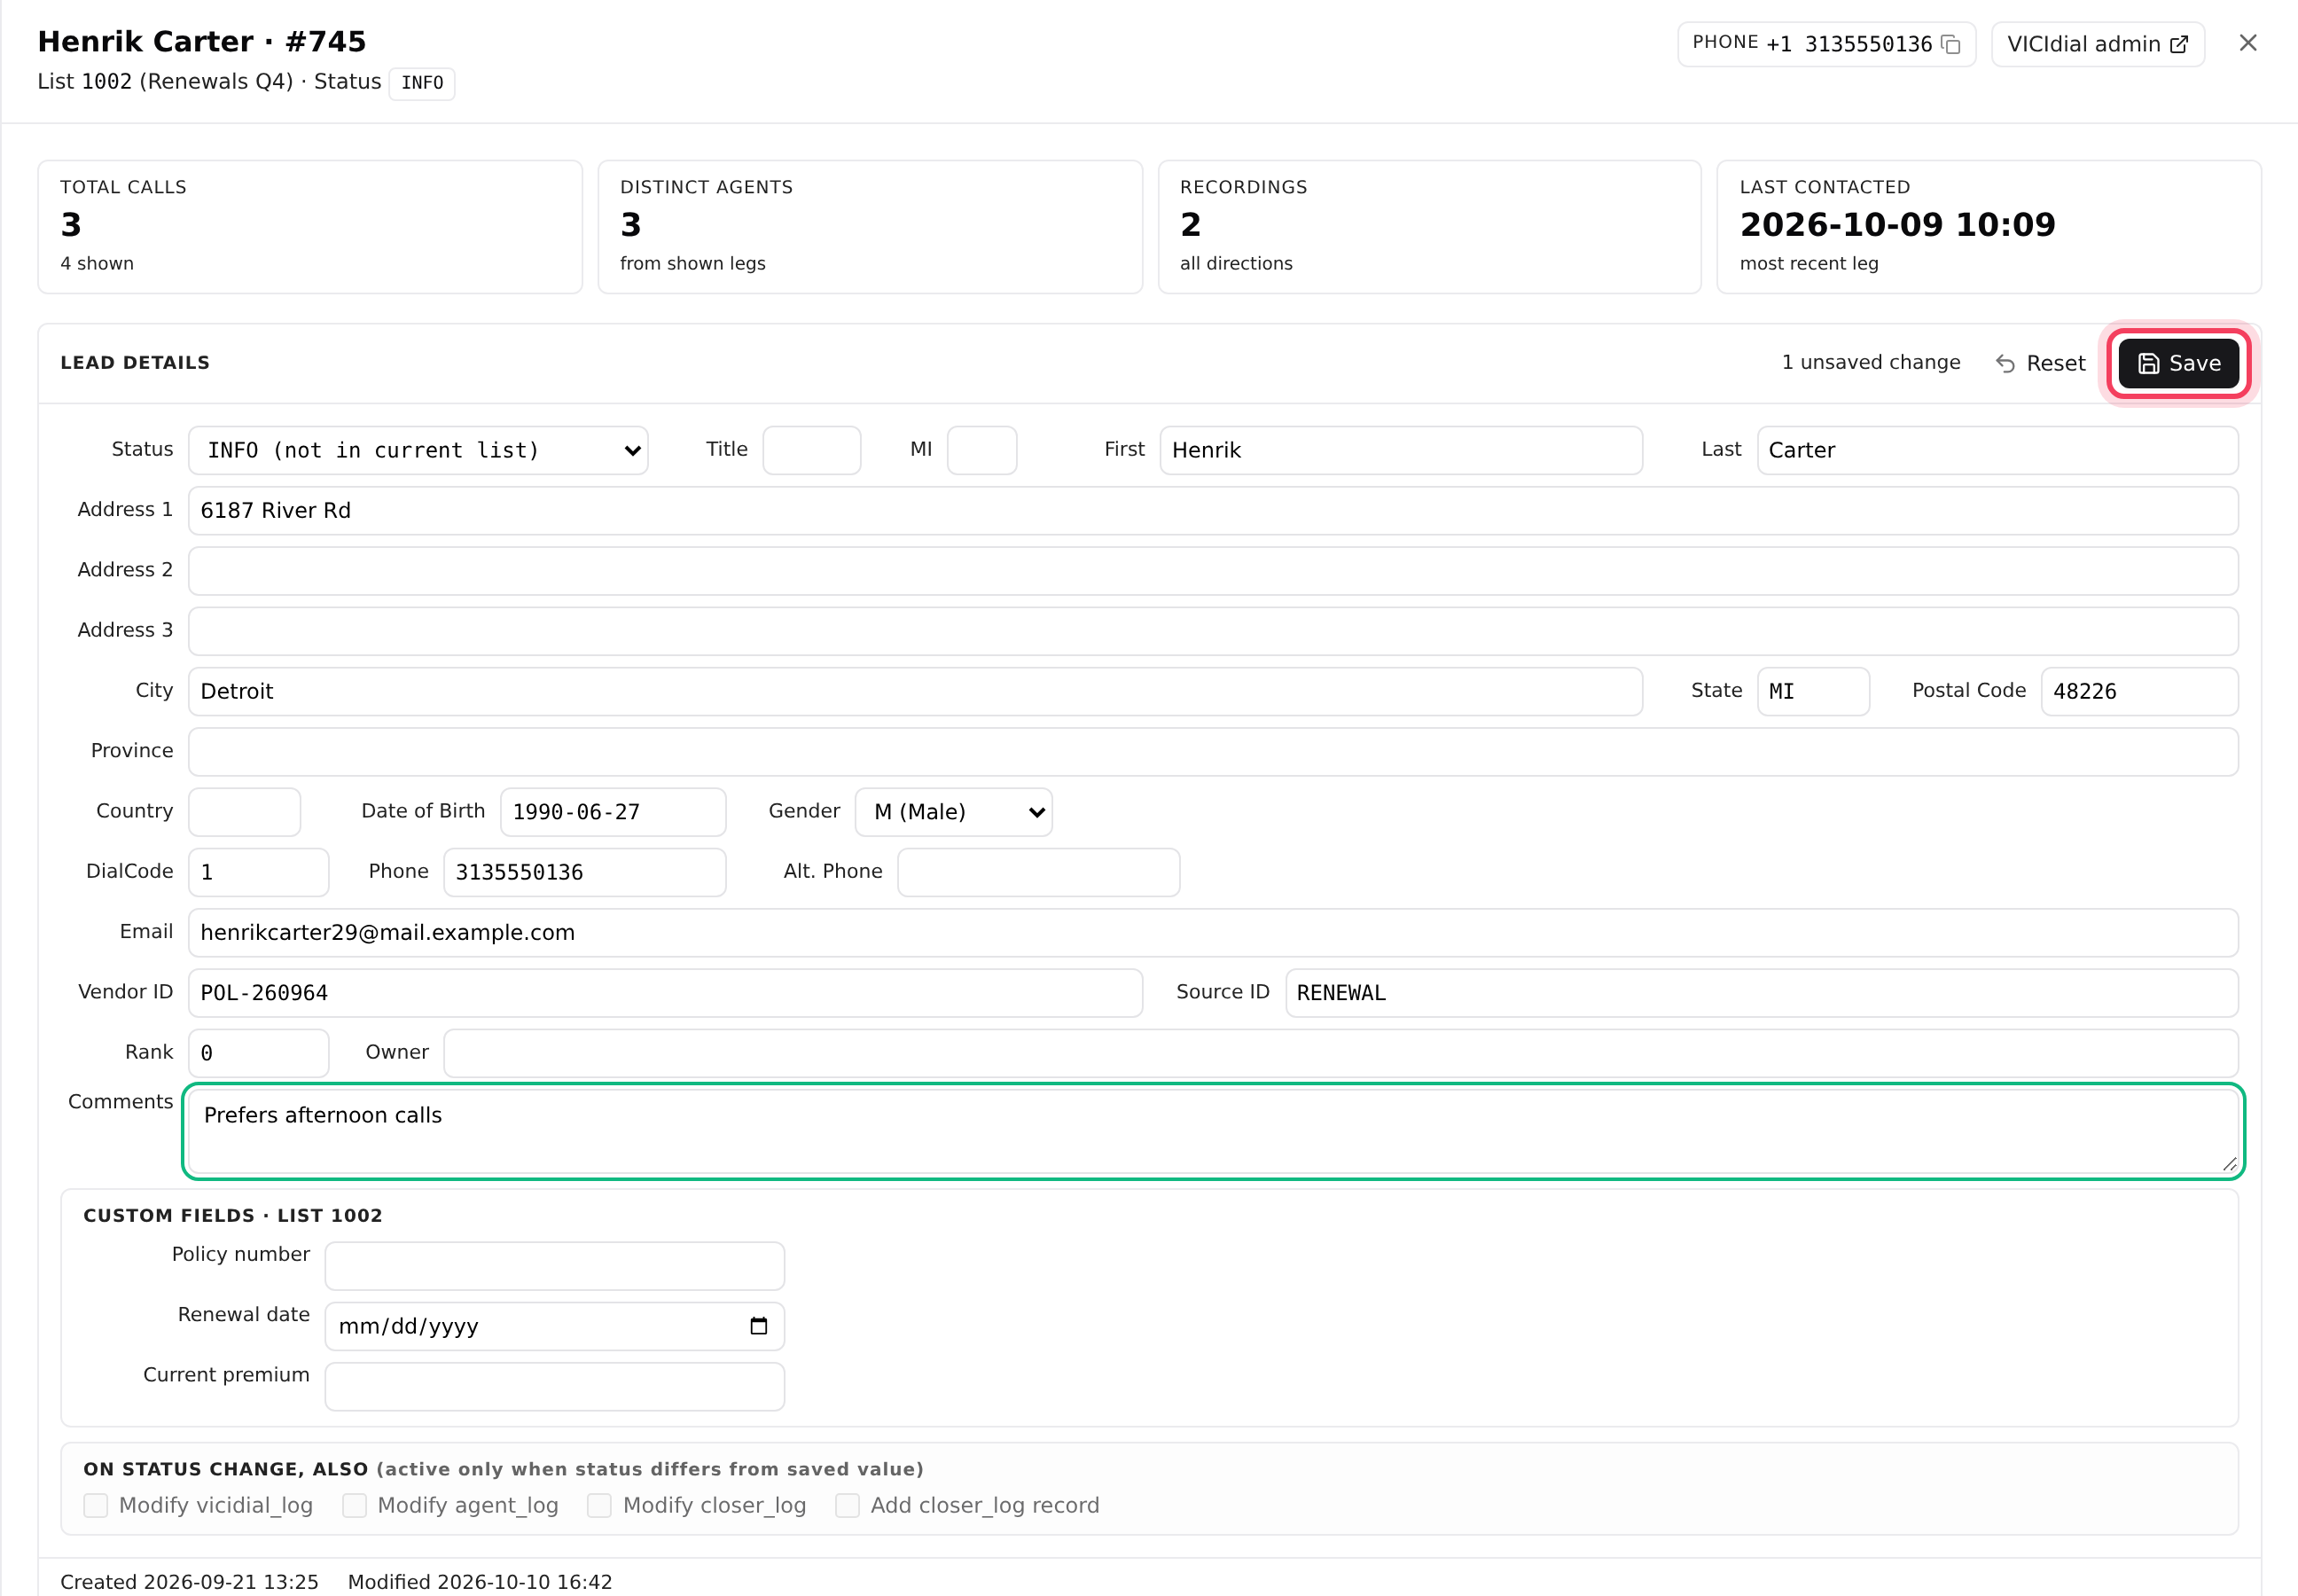Click the Address 3 field
2298x1596 pixels.
point(1213,631)
